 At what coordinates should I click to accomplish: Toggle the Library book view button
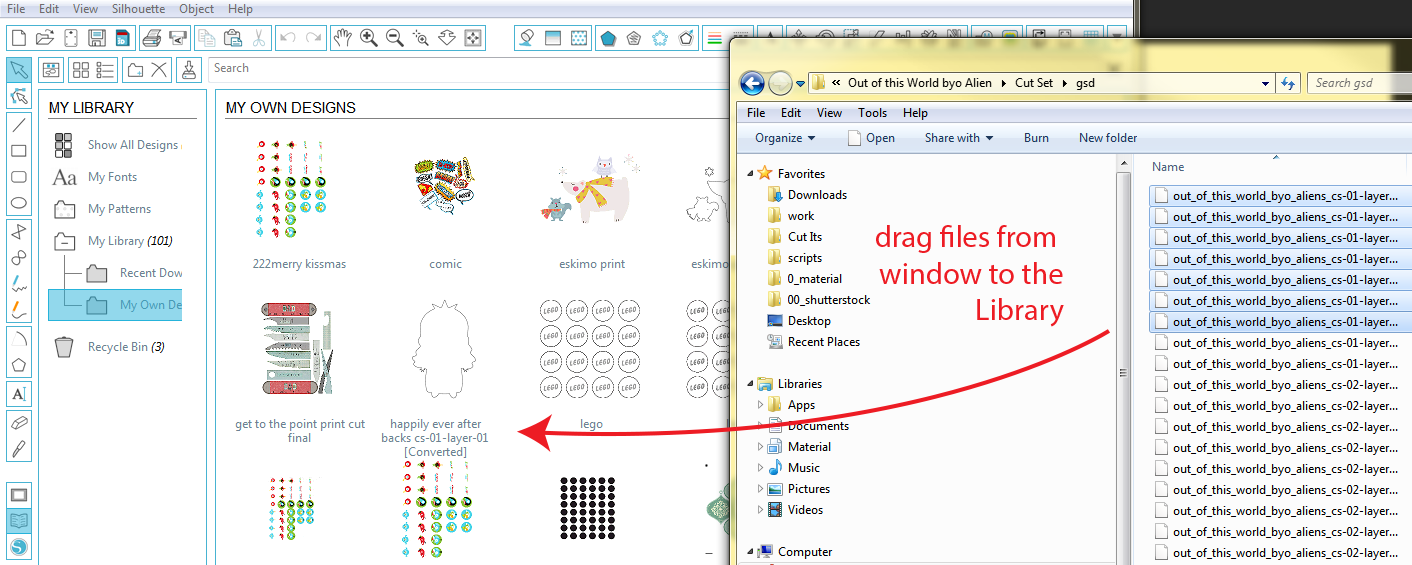19,521
